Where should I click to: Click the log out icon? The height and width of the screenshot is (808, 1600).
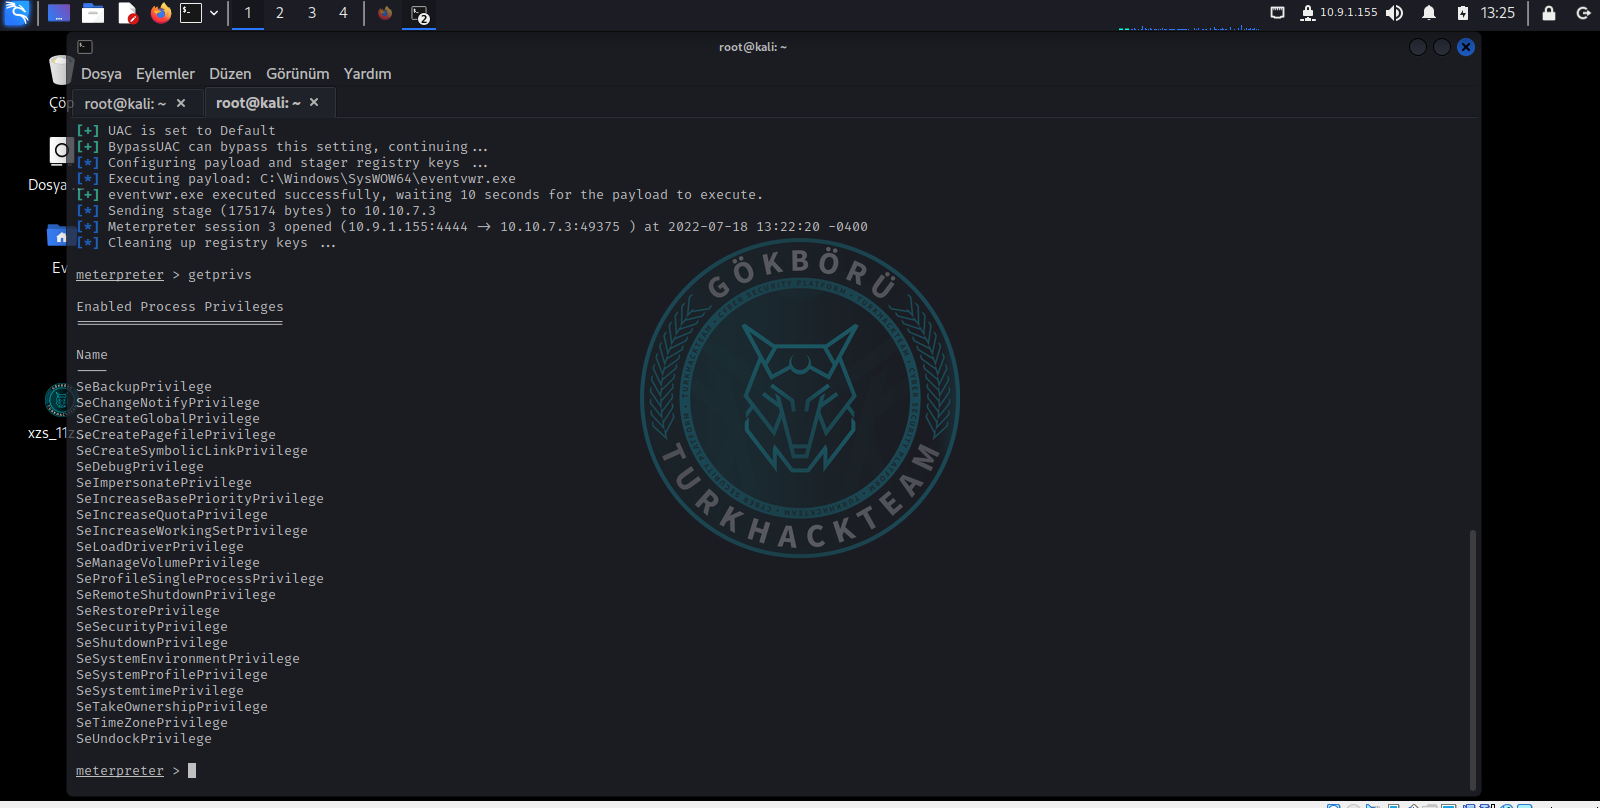(x=1583, y=13)
